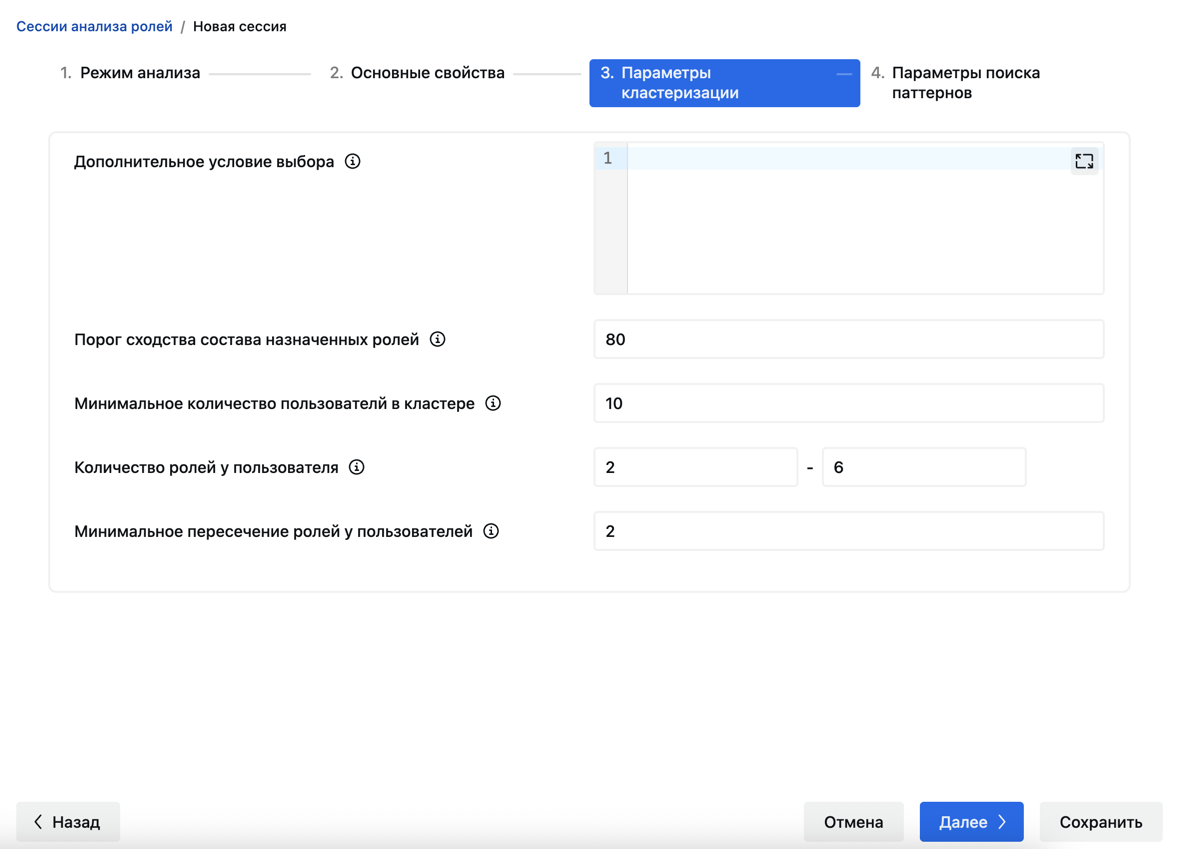Proceed with the Далее button
Image resolution: width=1179 pixels, height=849 pixels.
(x=971, y=822)
